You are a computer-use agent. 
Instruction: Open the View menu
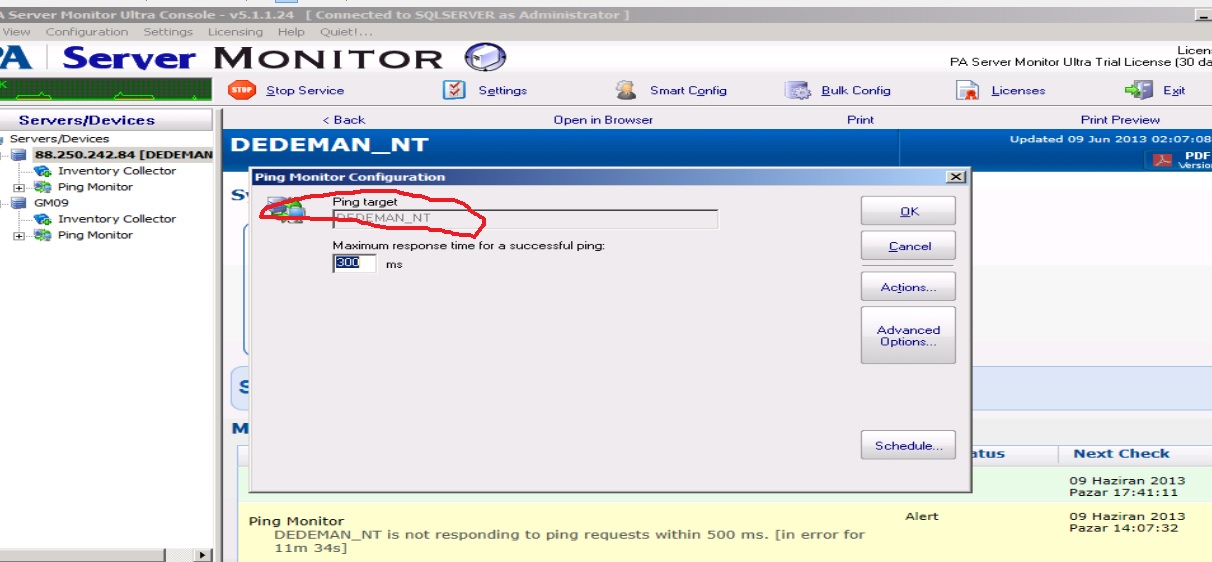click(x=16, y=32)
